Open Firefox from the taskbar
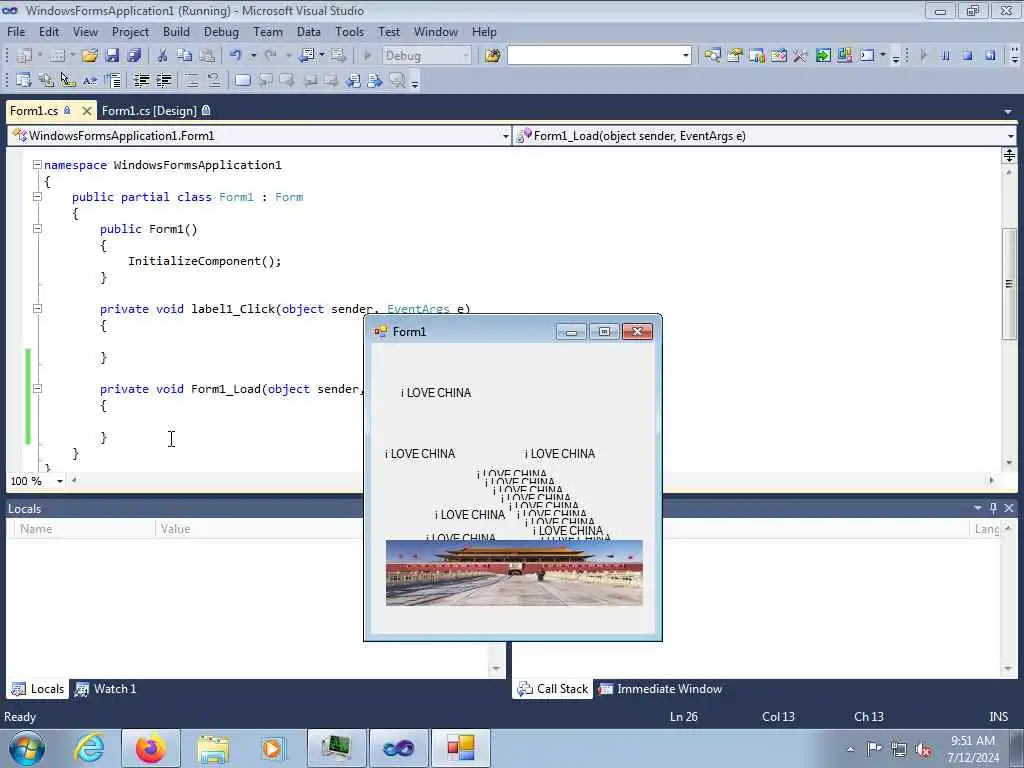This screenshot has width=1024, height=768. 151,748
